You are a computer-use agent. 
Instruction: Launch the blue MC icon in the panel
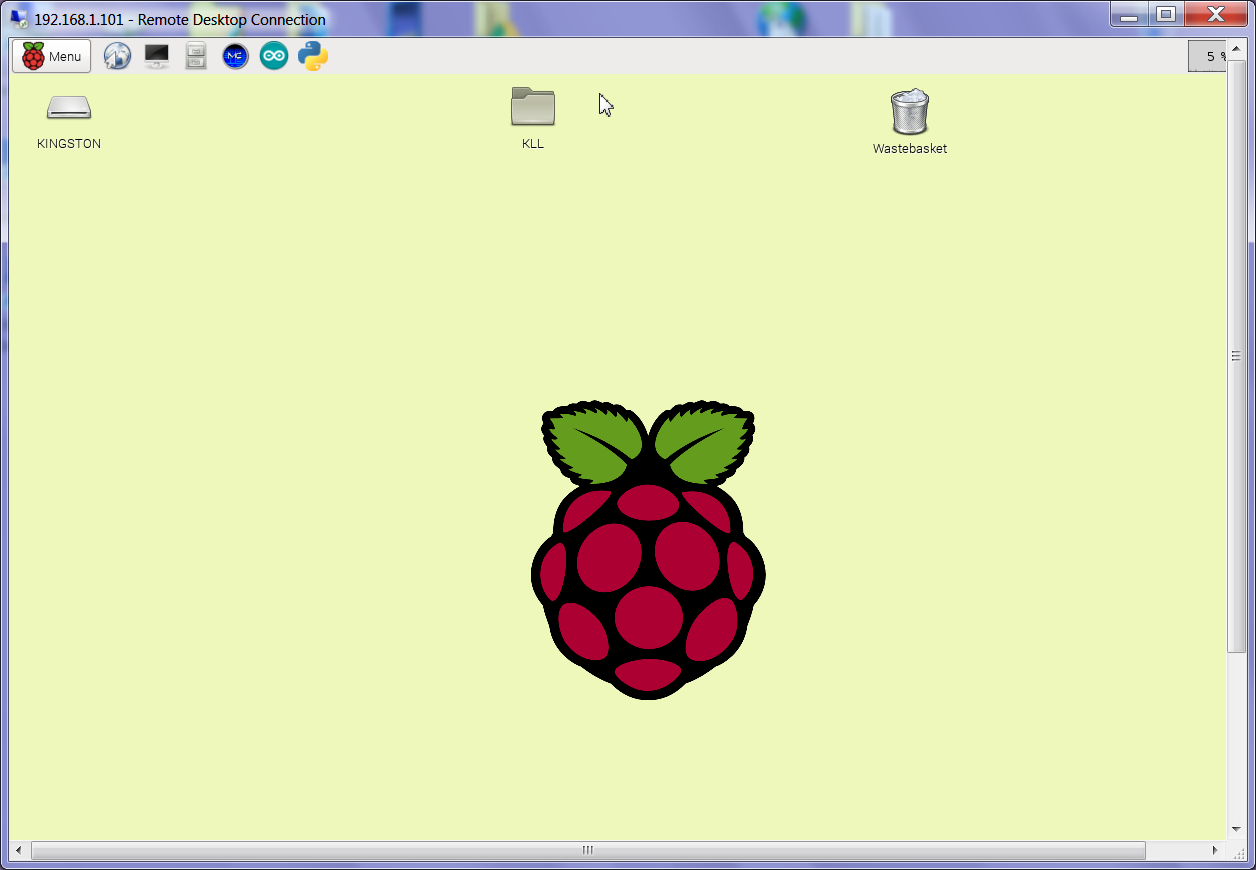[235, 56]
